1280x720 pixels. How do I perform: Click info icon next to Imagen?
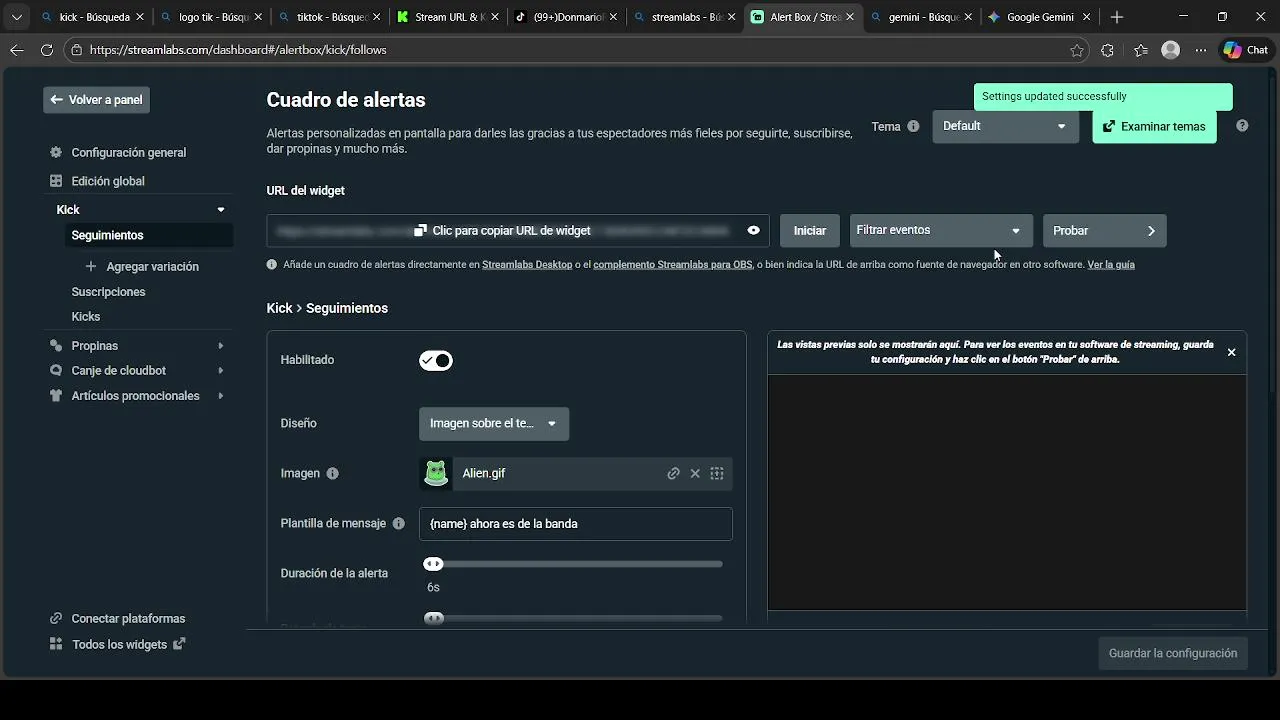333,474
